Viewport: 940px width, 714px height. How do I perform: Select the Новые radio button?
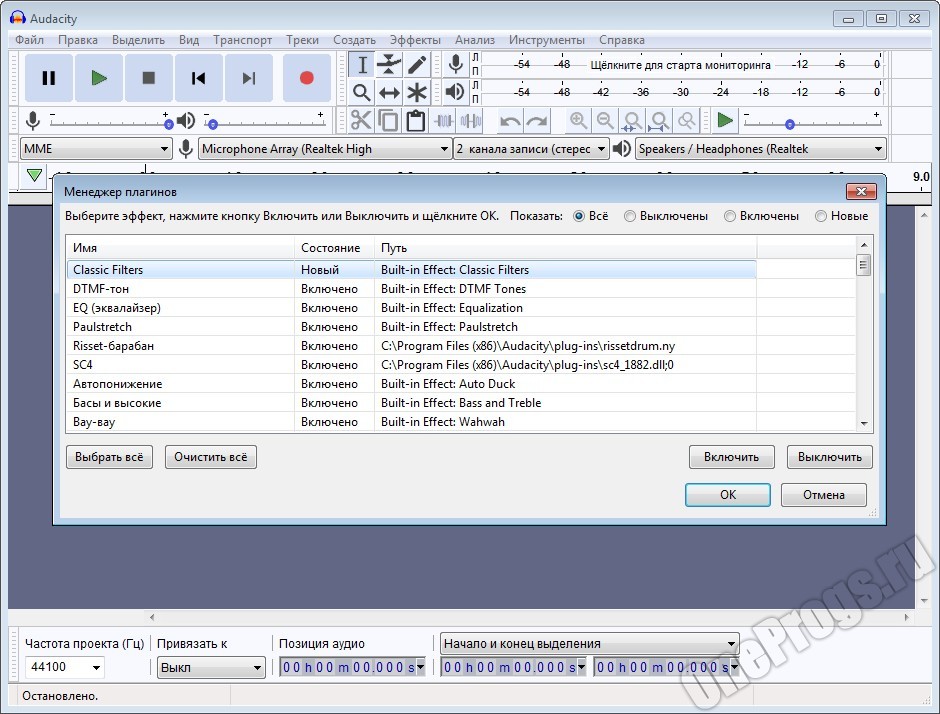821,216
